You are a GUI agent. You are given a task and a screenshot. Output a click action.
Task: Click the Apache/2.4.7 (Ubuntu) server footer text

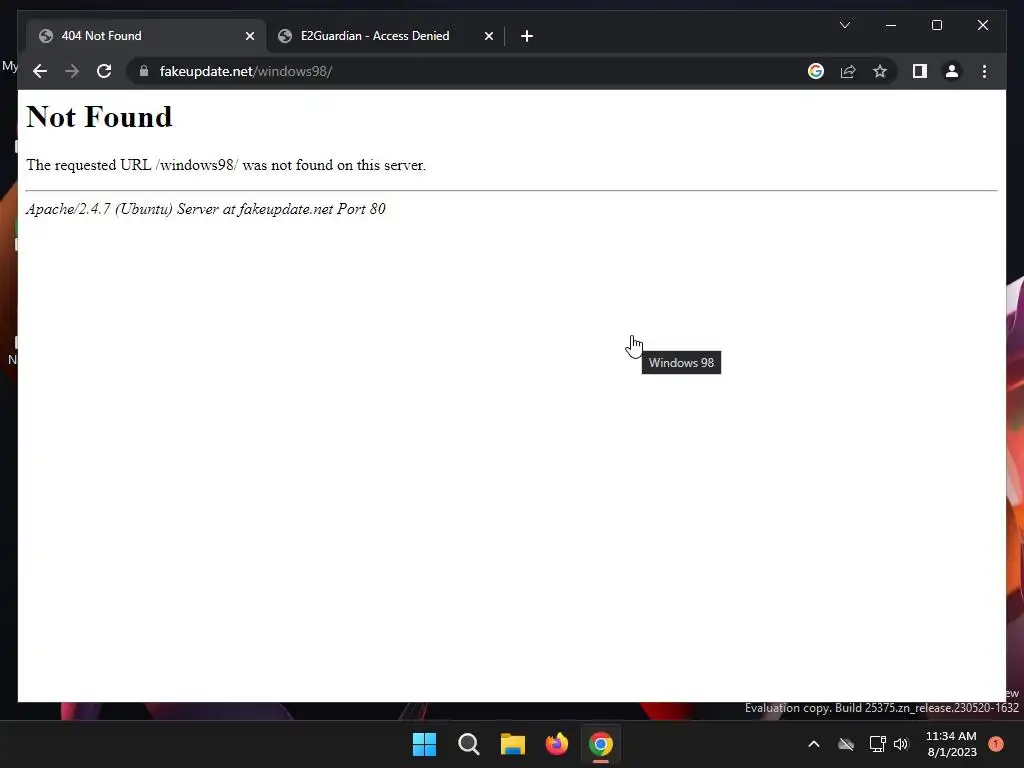click(206, 209)
